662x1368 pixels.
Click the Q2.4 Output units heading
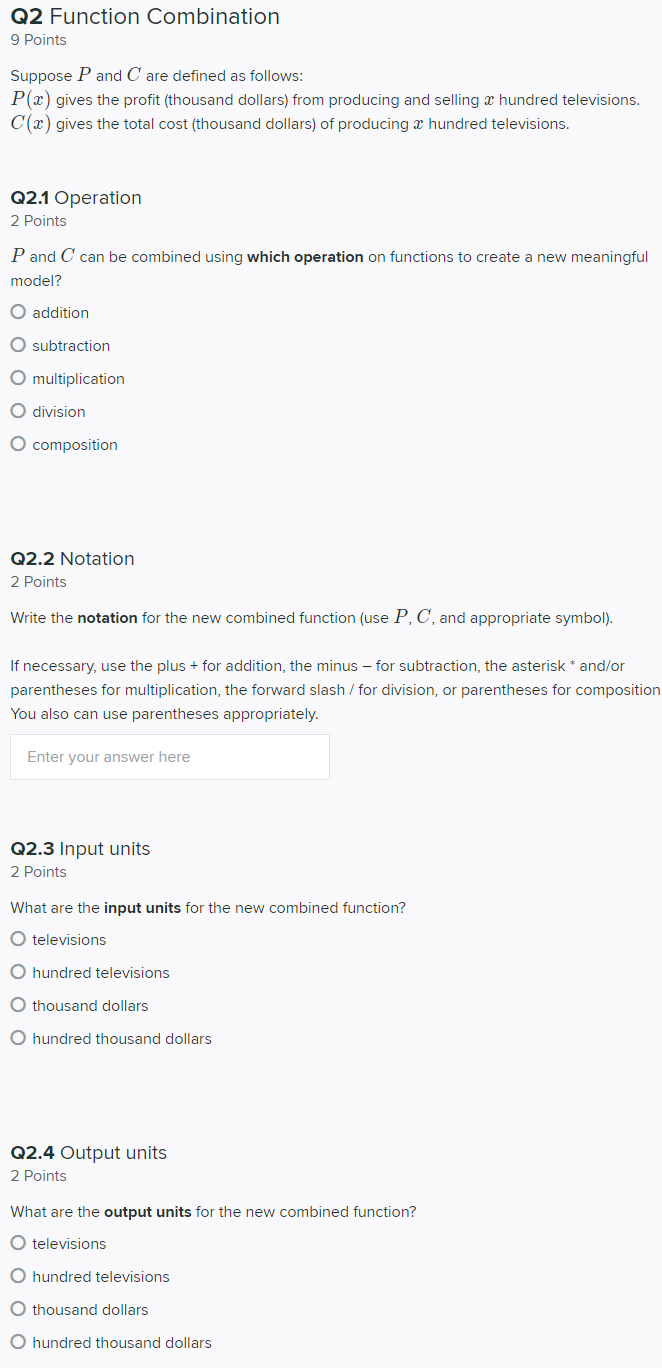pos(88,1153)
